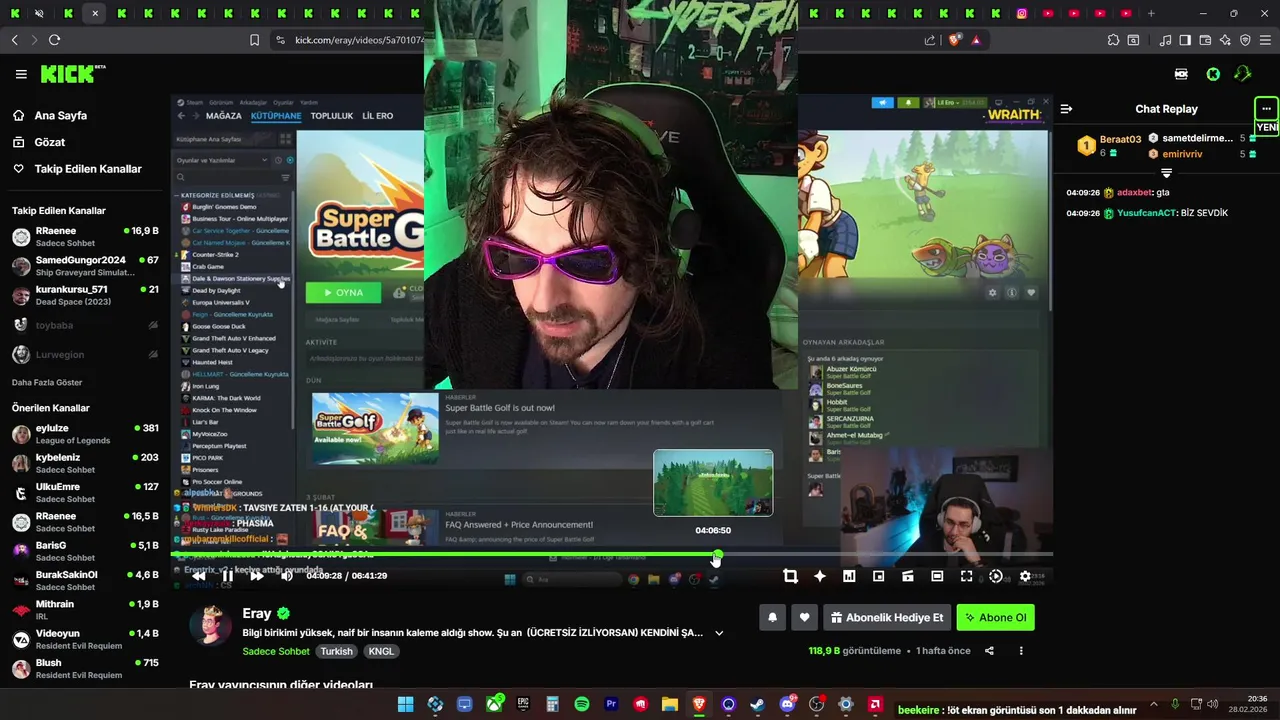The height and width of the screenshot is (720, 1280).
Task: Open the Brave main menu
Action: (1265, 40)
